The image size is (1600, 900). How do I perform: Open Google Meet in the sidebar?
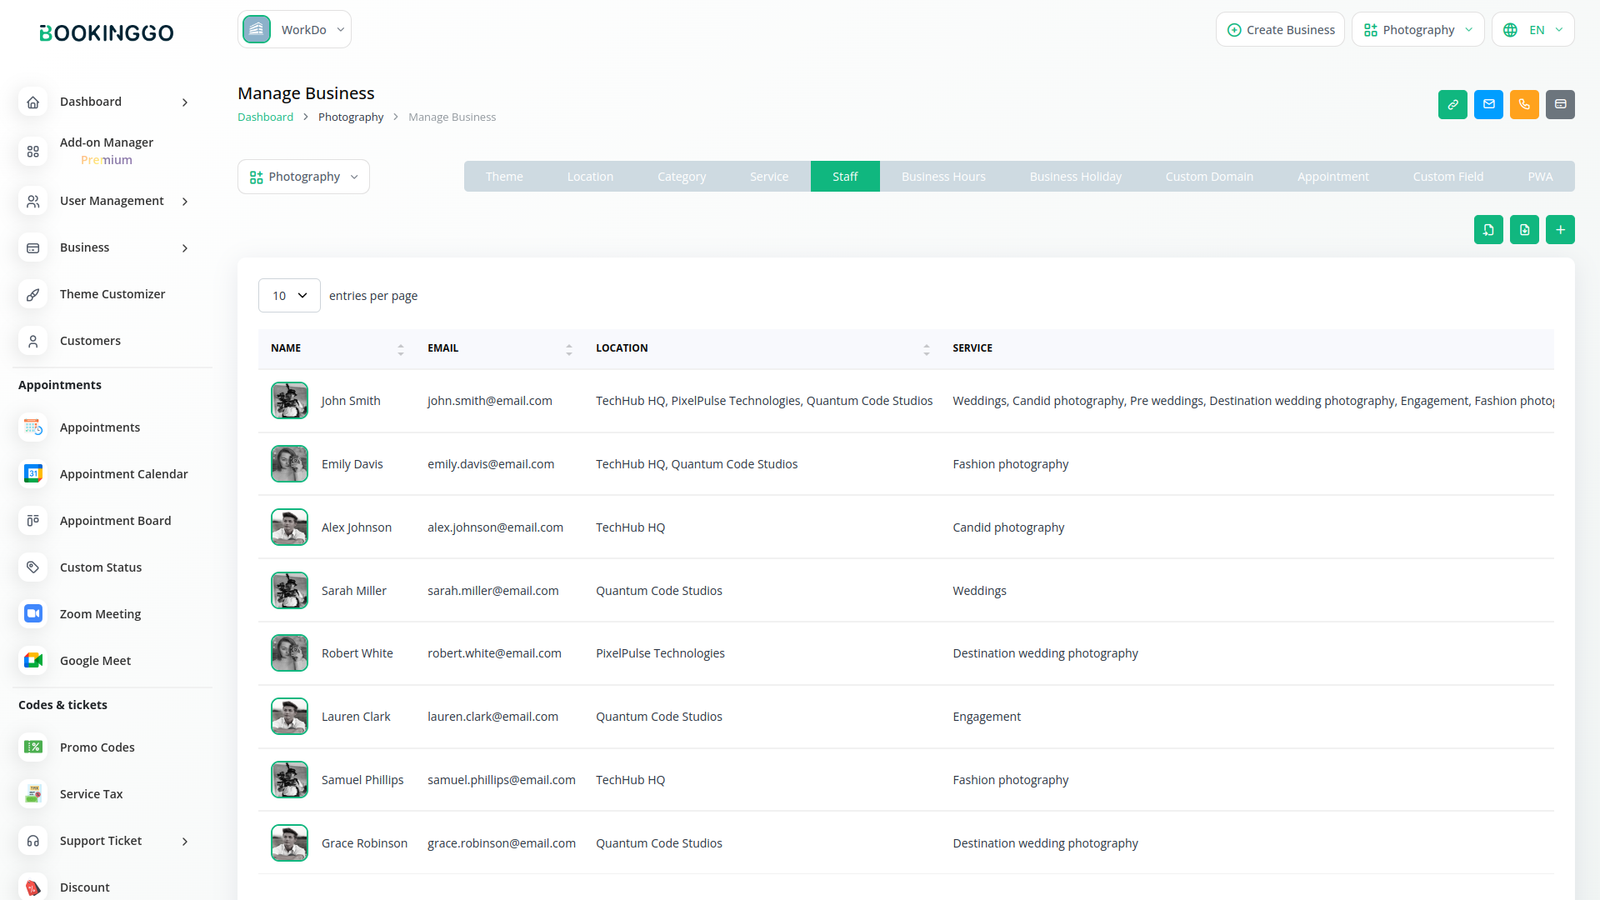point(95,661)
